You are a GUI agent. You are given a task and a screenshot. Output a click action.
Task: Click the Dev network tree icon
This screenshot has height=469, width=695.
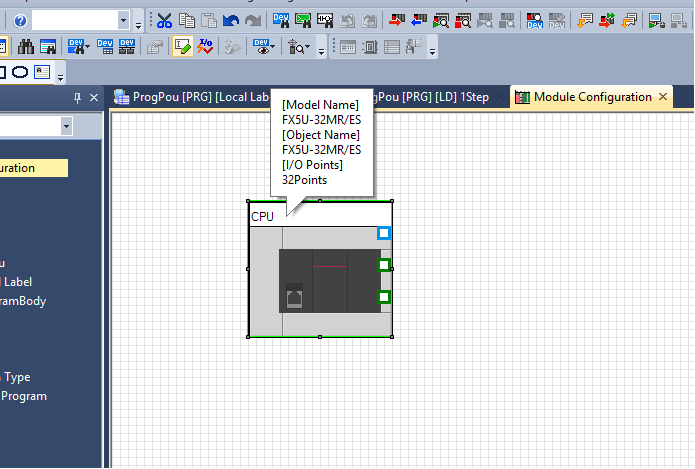click(127, 46)
